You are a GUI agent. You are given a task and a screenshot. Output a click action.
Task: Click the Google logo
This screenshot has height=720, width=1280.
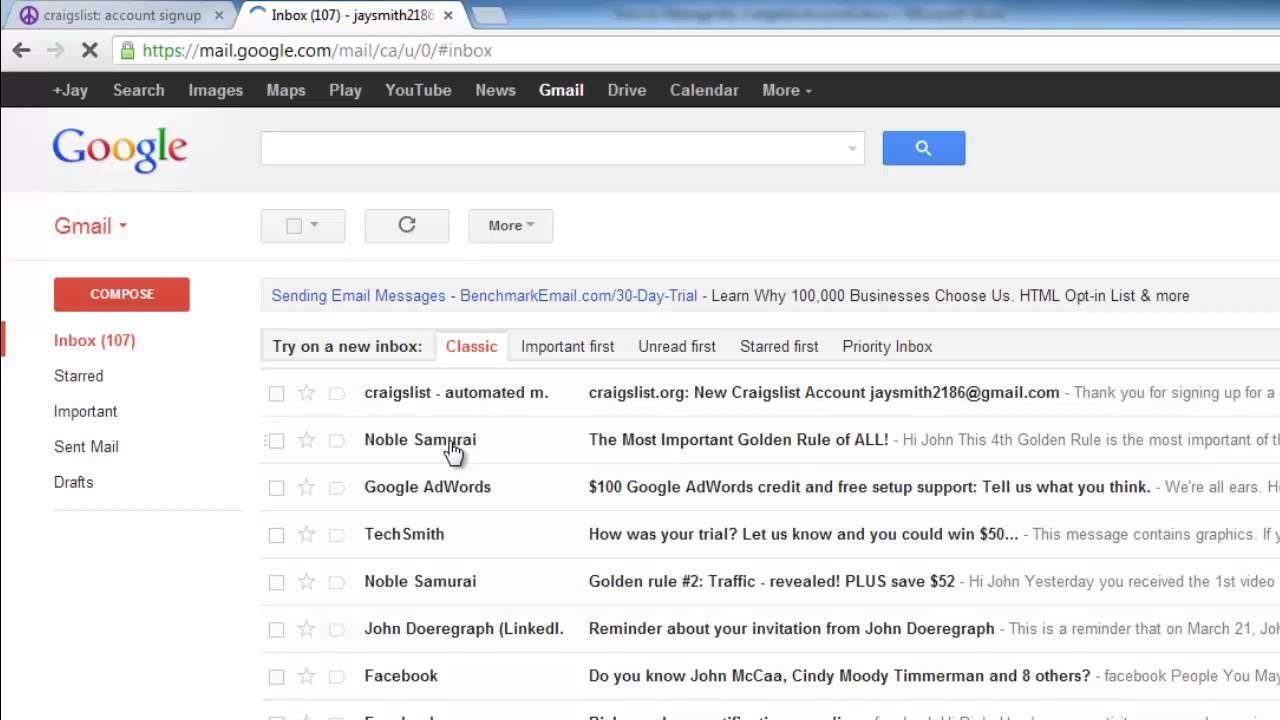click(x=120, y=149)
